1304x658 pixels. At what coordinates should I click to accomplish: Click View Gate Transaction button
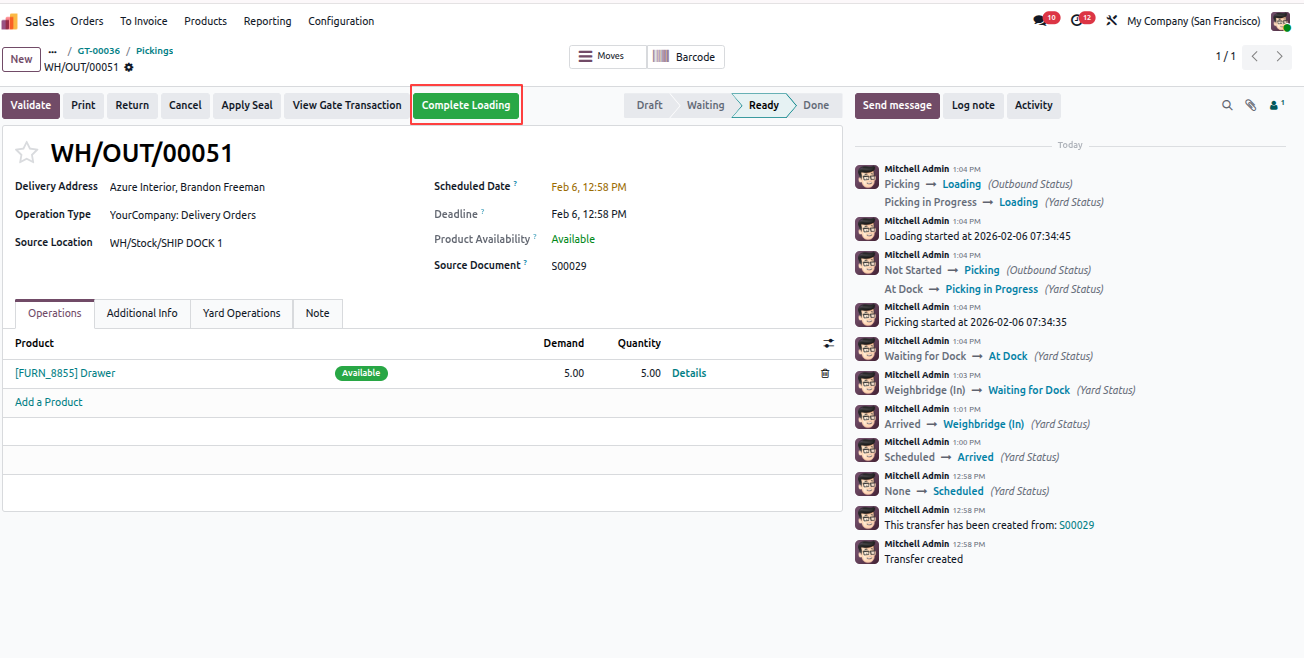pos(347,105)
